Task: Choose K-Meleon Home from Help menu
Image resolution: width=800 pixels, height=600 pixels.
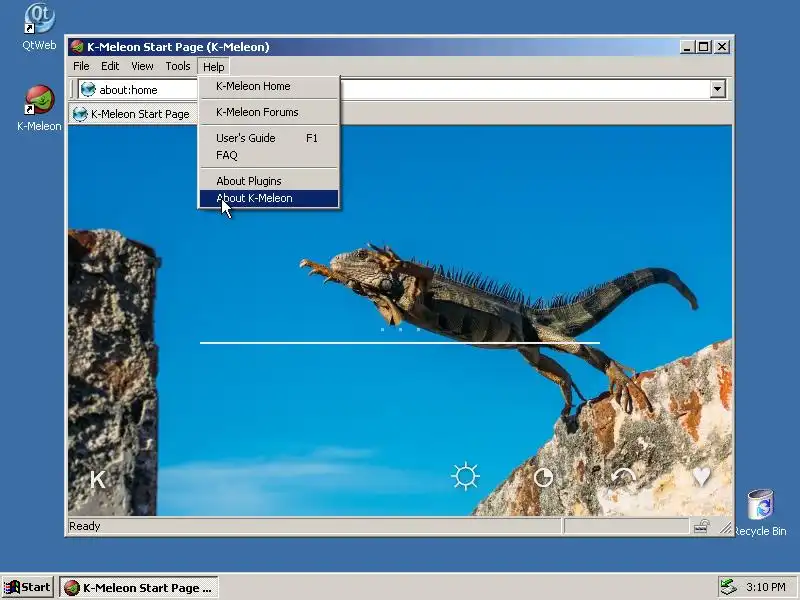Action: 269,86
